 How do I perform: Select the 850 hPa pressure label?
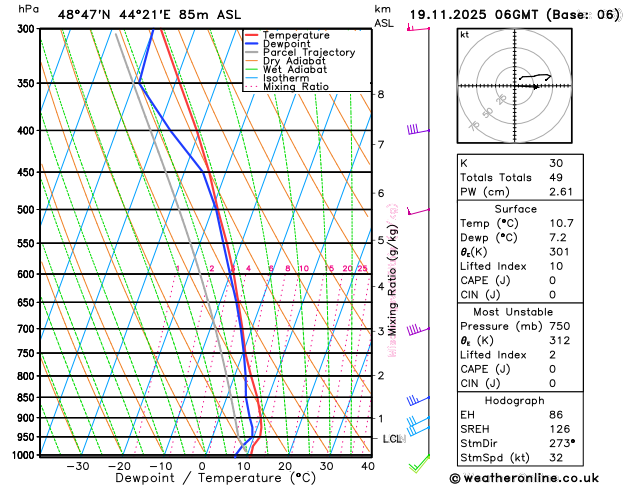point(28,397)
